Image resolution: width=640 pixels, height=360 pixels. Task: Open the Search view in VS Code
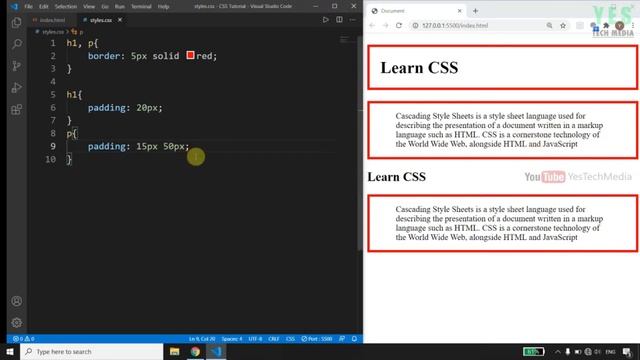coord(17,44)
